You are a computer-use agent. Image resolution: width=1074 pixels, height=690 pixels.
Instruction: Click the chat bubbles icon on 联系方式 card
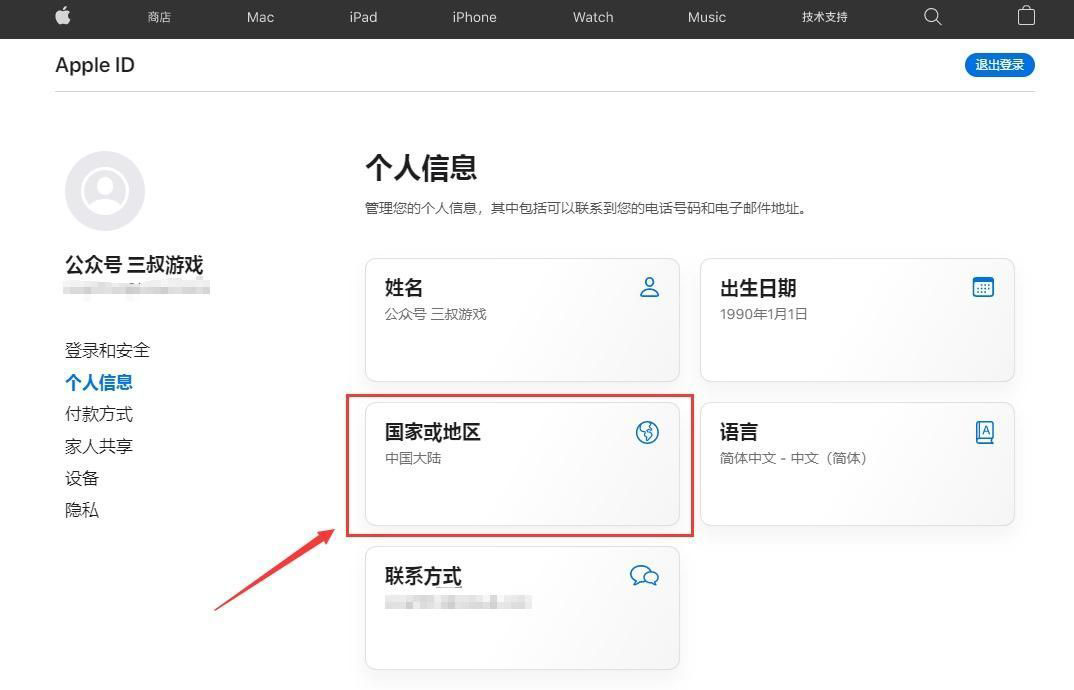tap(645, 576)
